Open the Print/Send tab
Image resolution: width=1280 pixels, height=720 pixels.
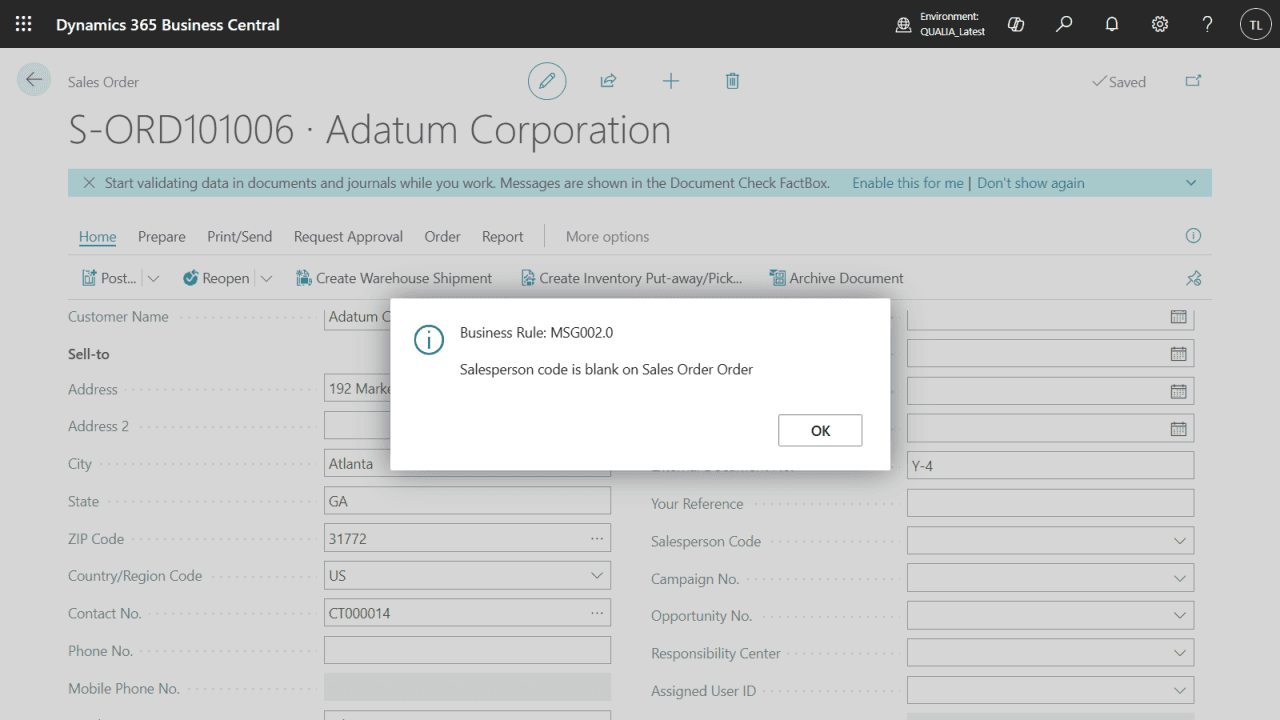click(x=240, y=237)
